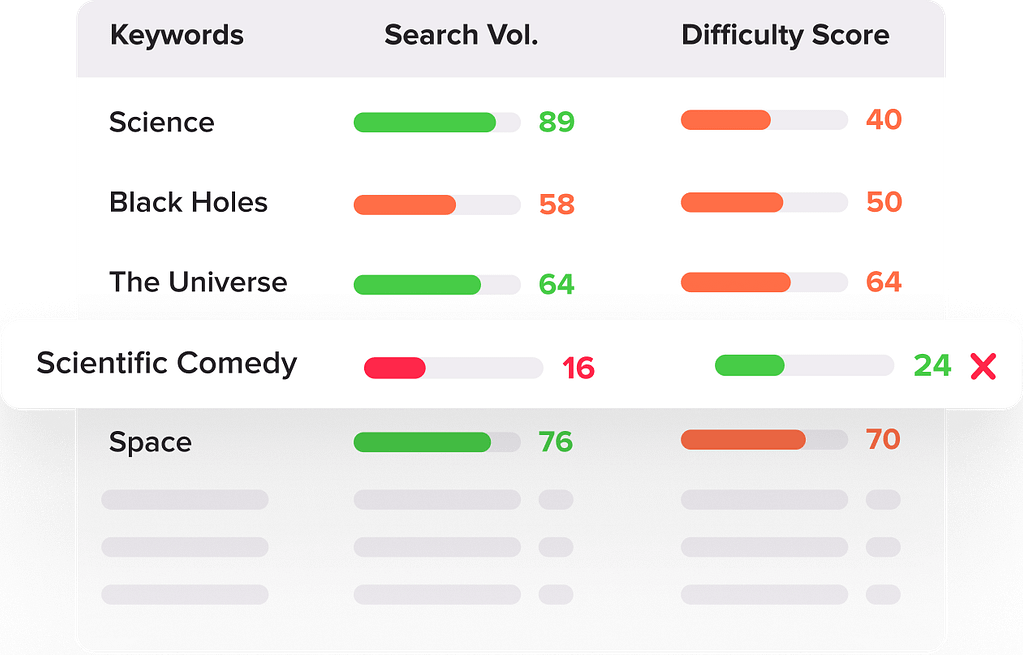Click Scientific Comedy green difficulty bar
Image resolution: width=1023 pixels, height=655 pixels.
point(804,366)
